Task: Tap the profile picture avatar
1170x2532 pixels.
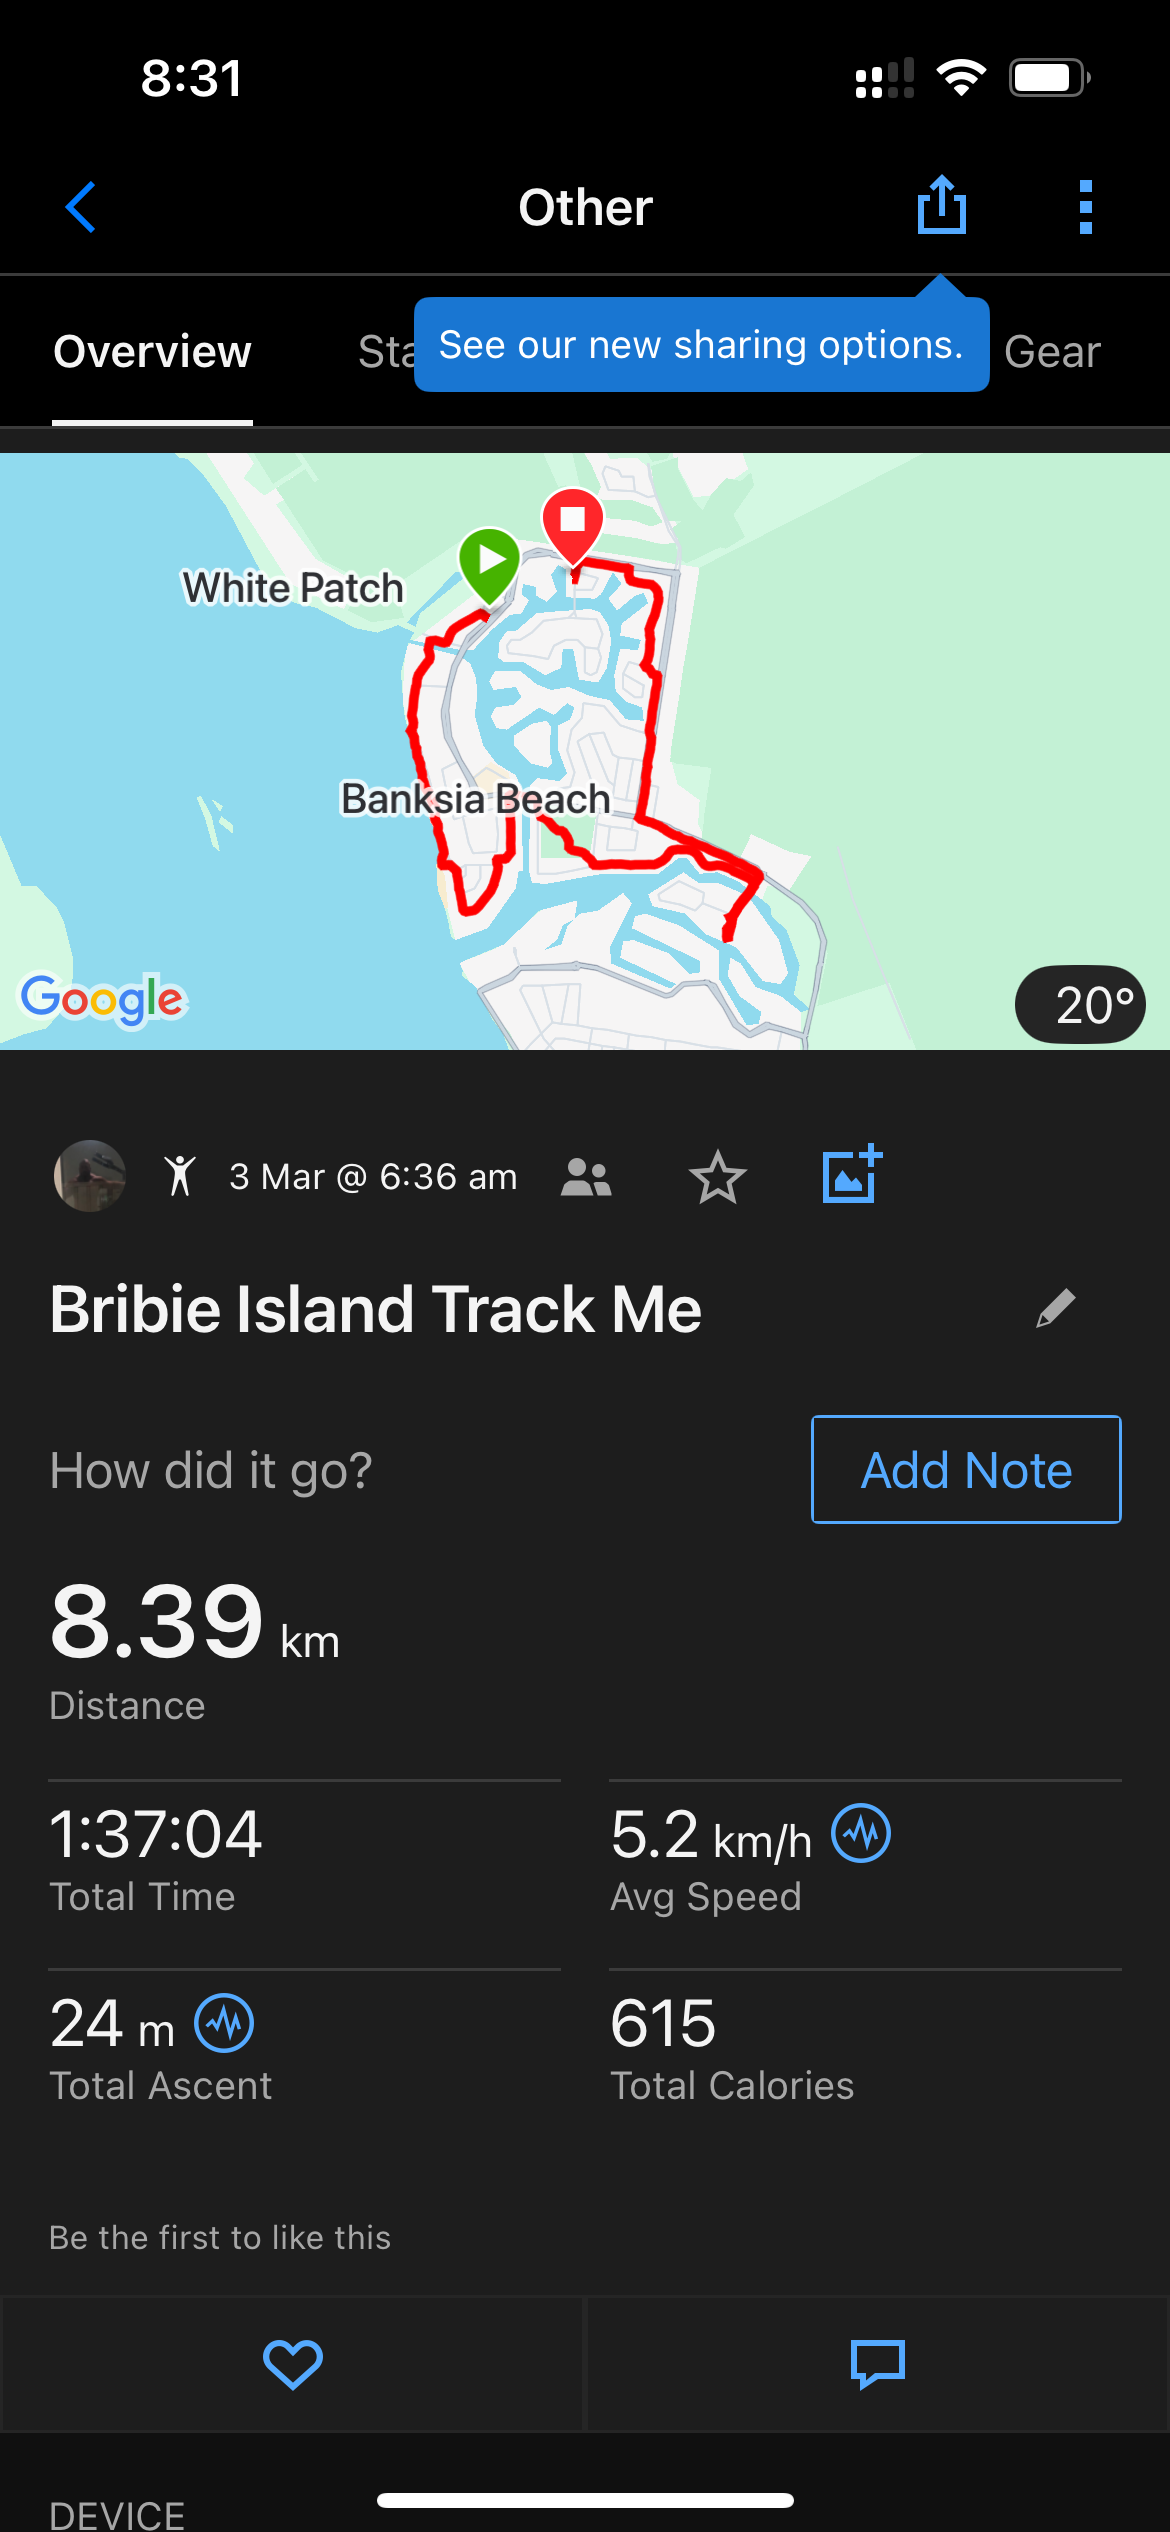Action: [x=90, y=1176]
